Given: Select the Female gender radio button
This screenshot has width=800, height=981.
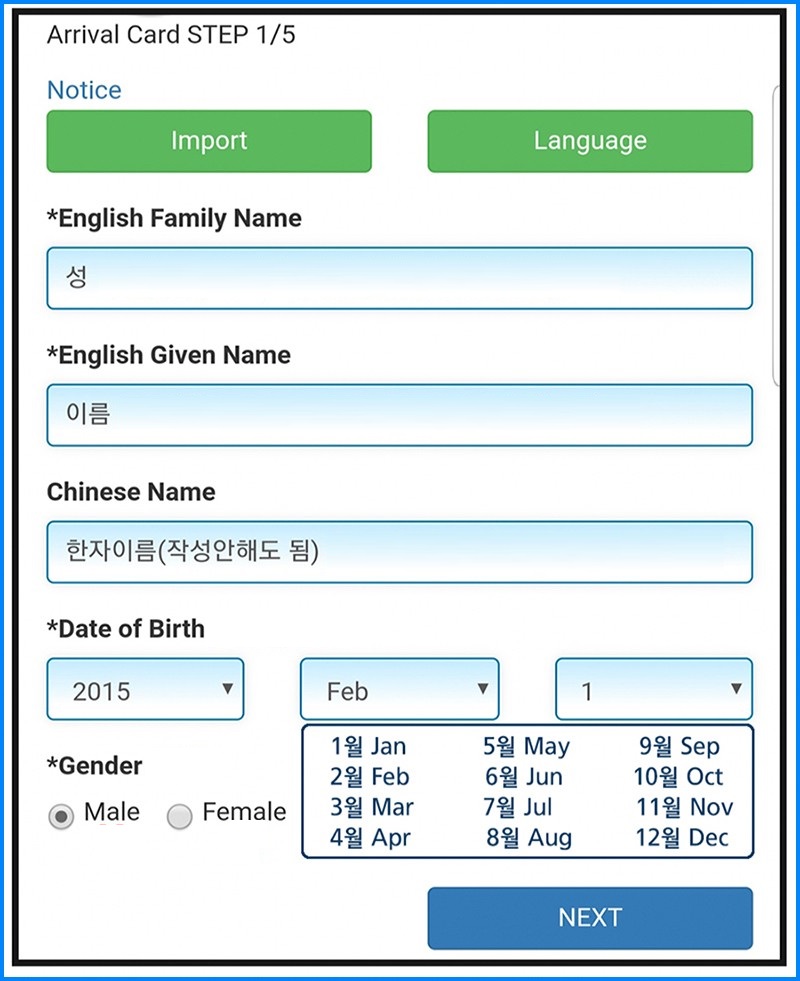Looking at the screenshot, I should point(180,816).
